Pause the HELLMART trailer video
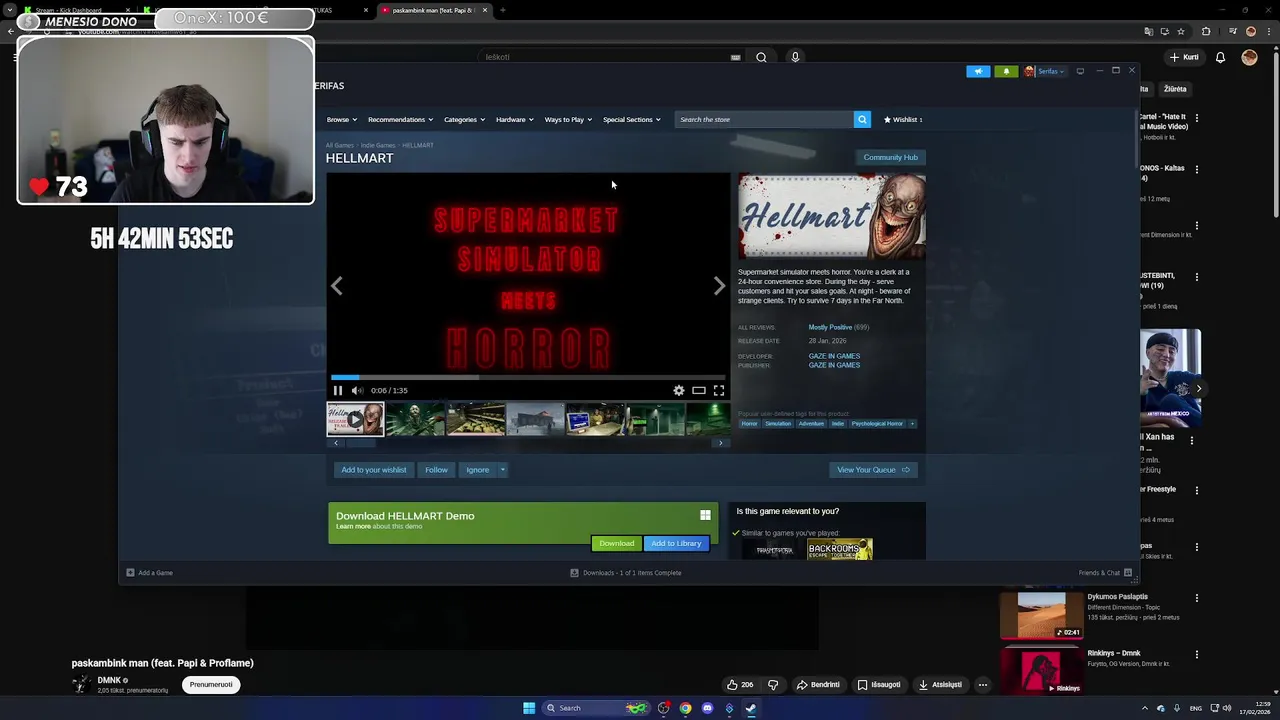The height and width of the screenshot is (720, 1280). click(x=338, y=390)
